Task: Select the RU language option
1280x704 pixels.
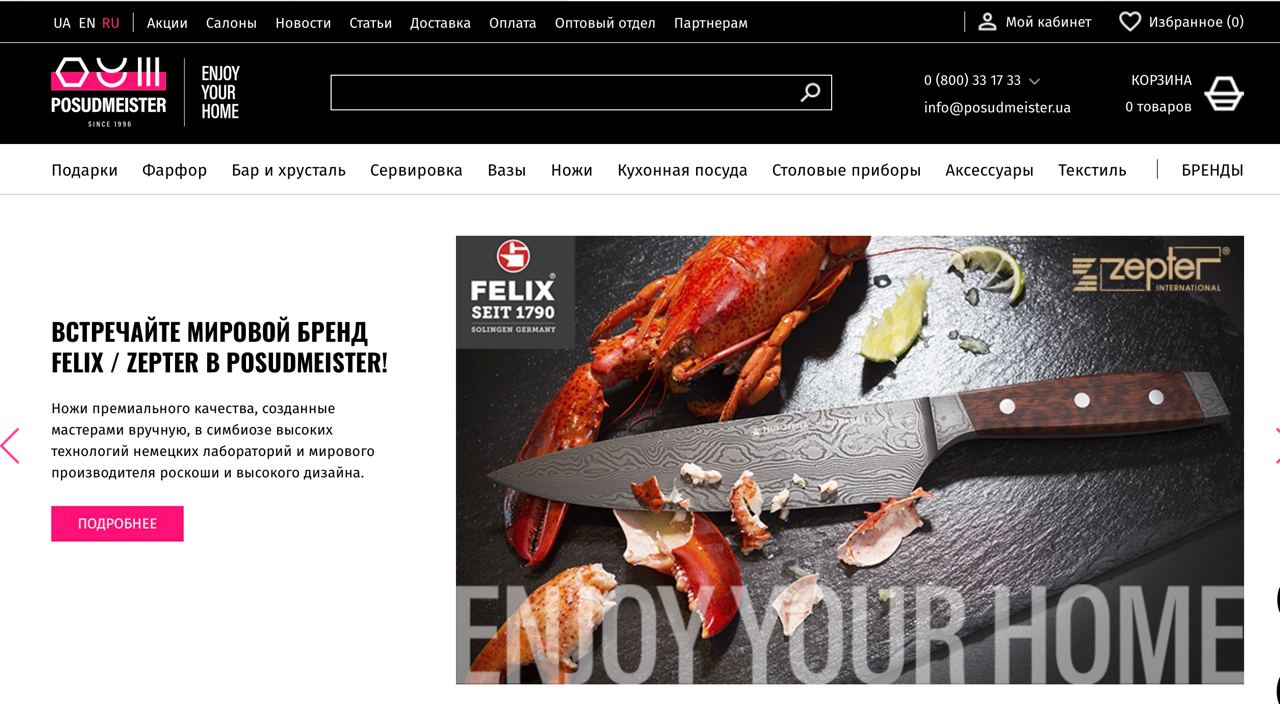Action: pyautogui.click(x=110, y=23)
